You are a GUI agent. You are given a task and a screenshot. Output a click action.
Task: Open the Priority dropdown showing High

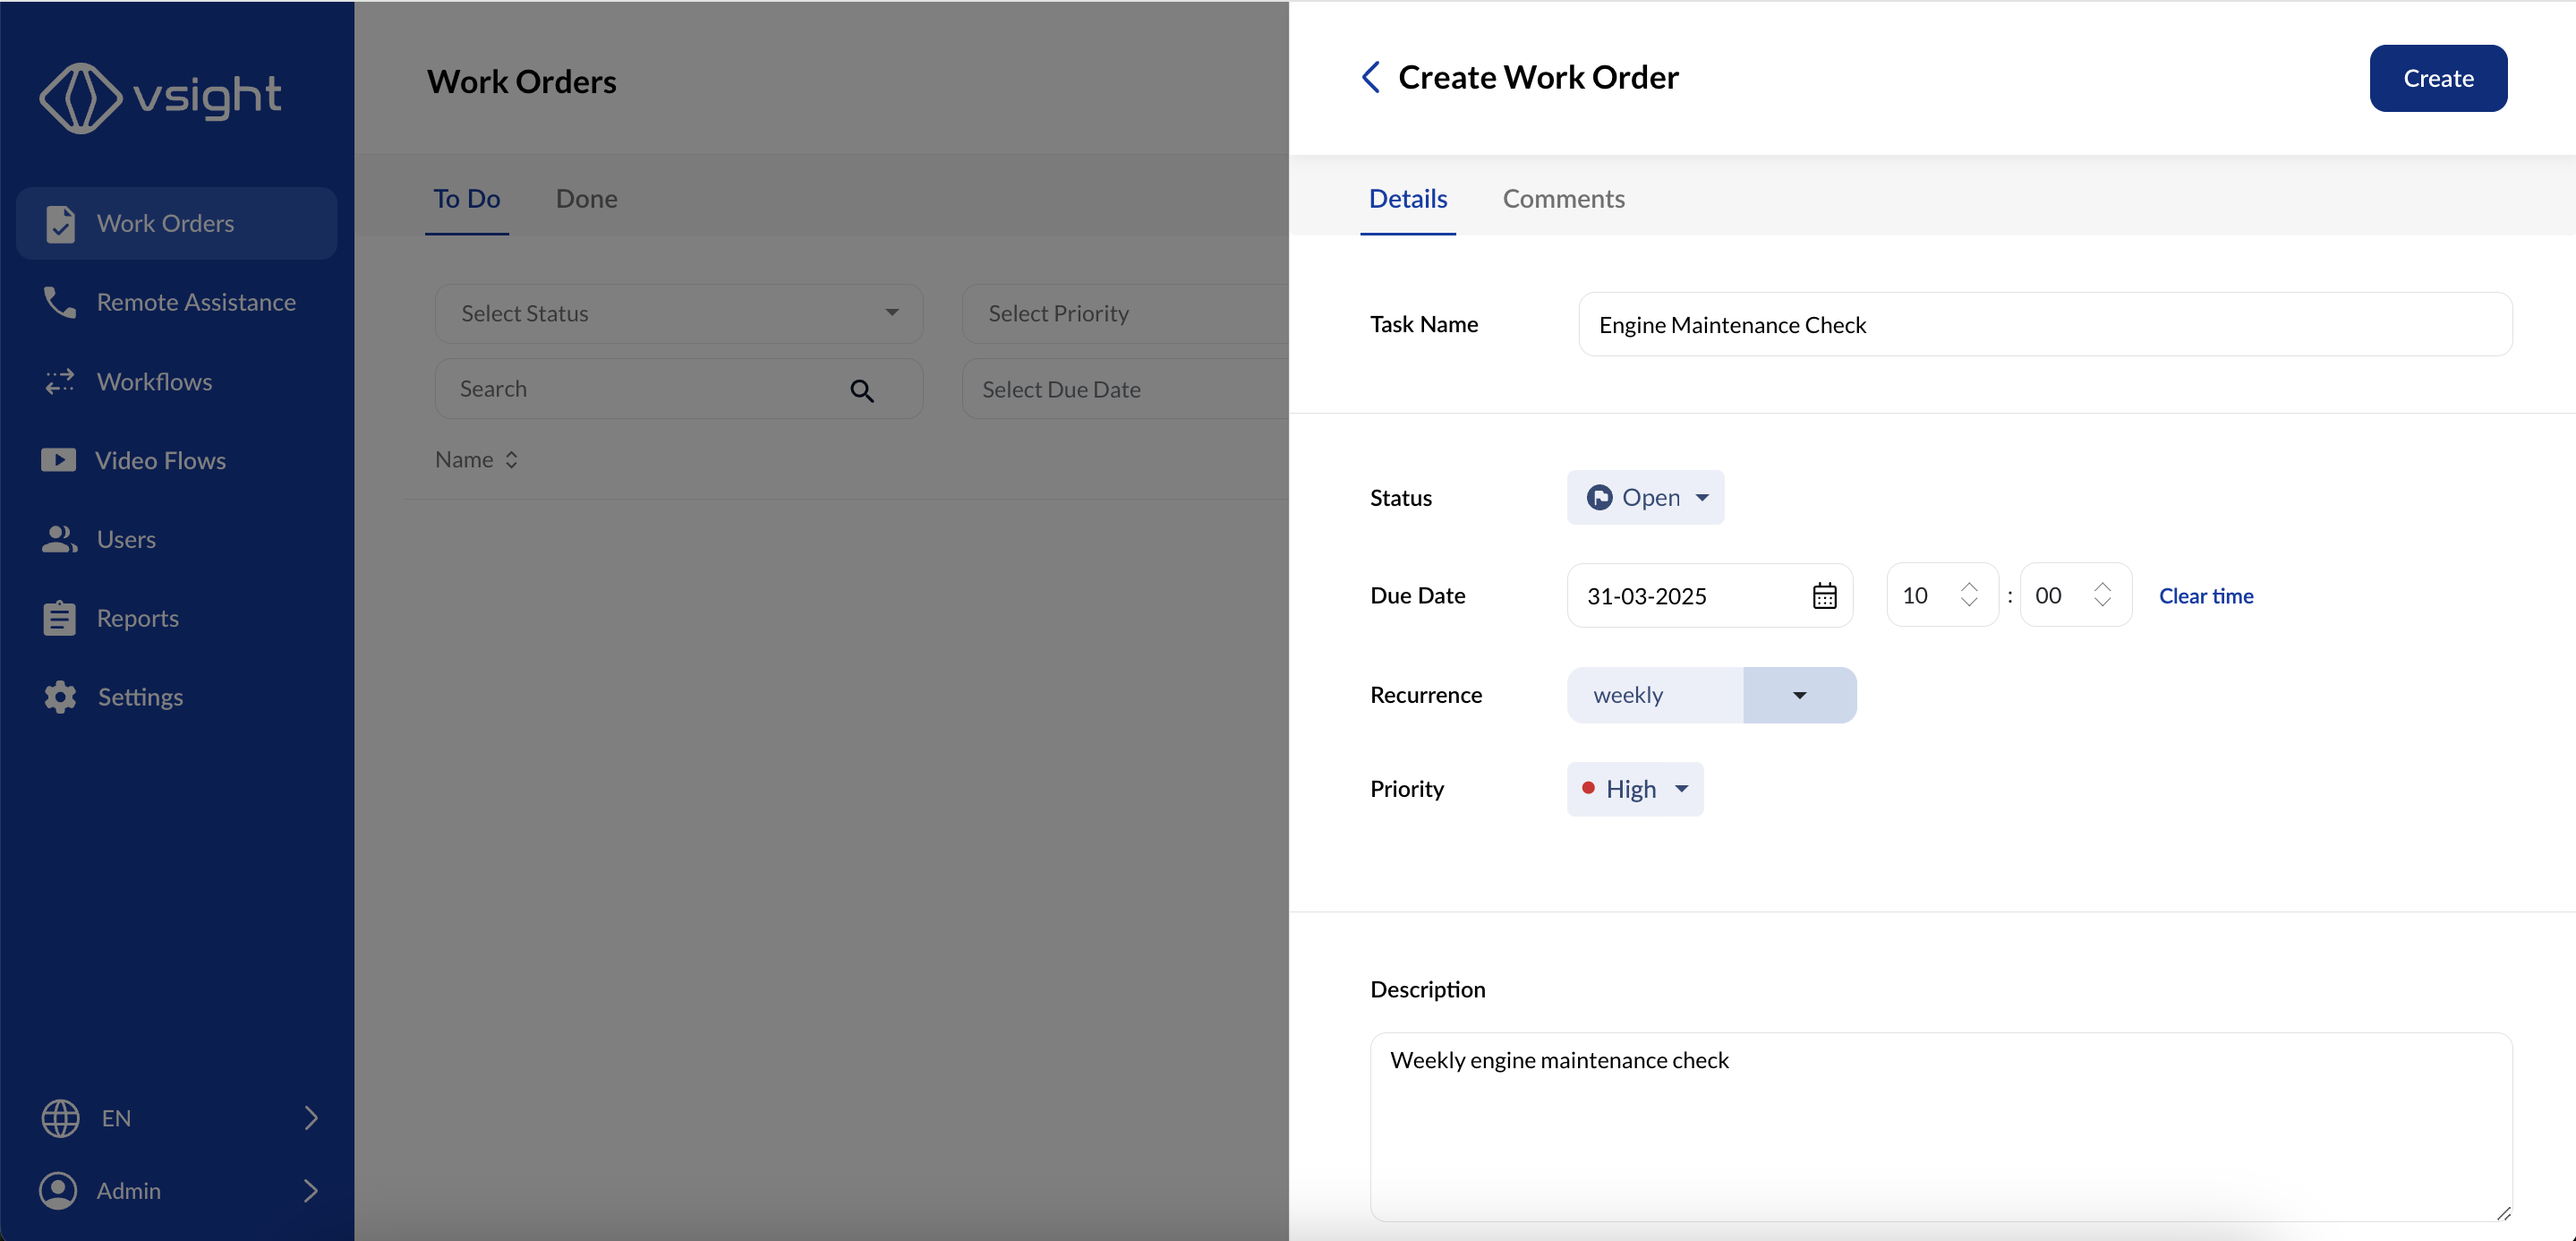tap(1635, 789)
